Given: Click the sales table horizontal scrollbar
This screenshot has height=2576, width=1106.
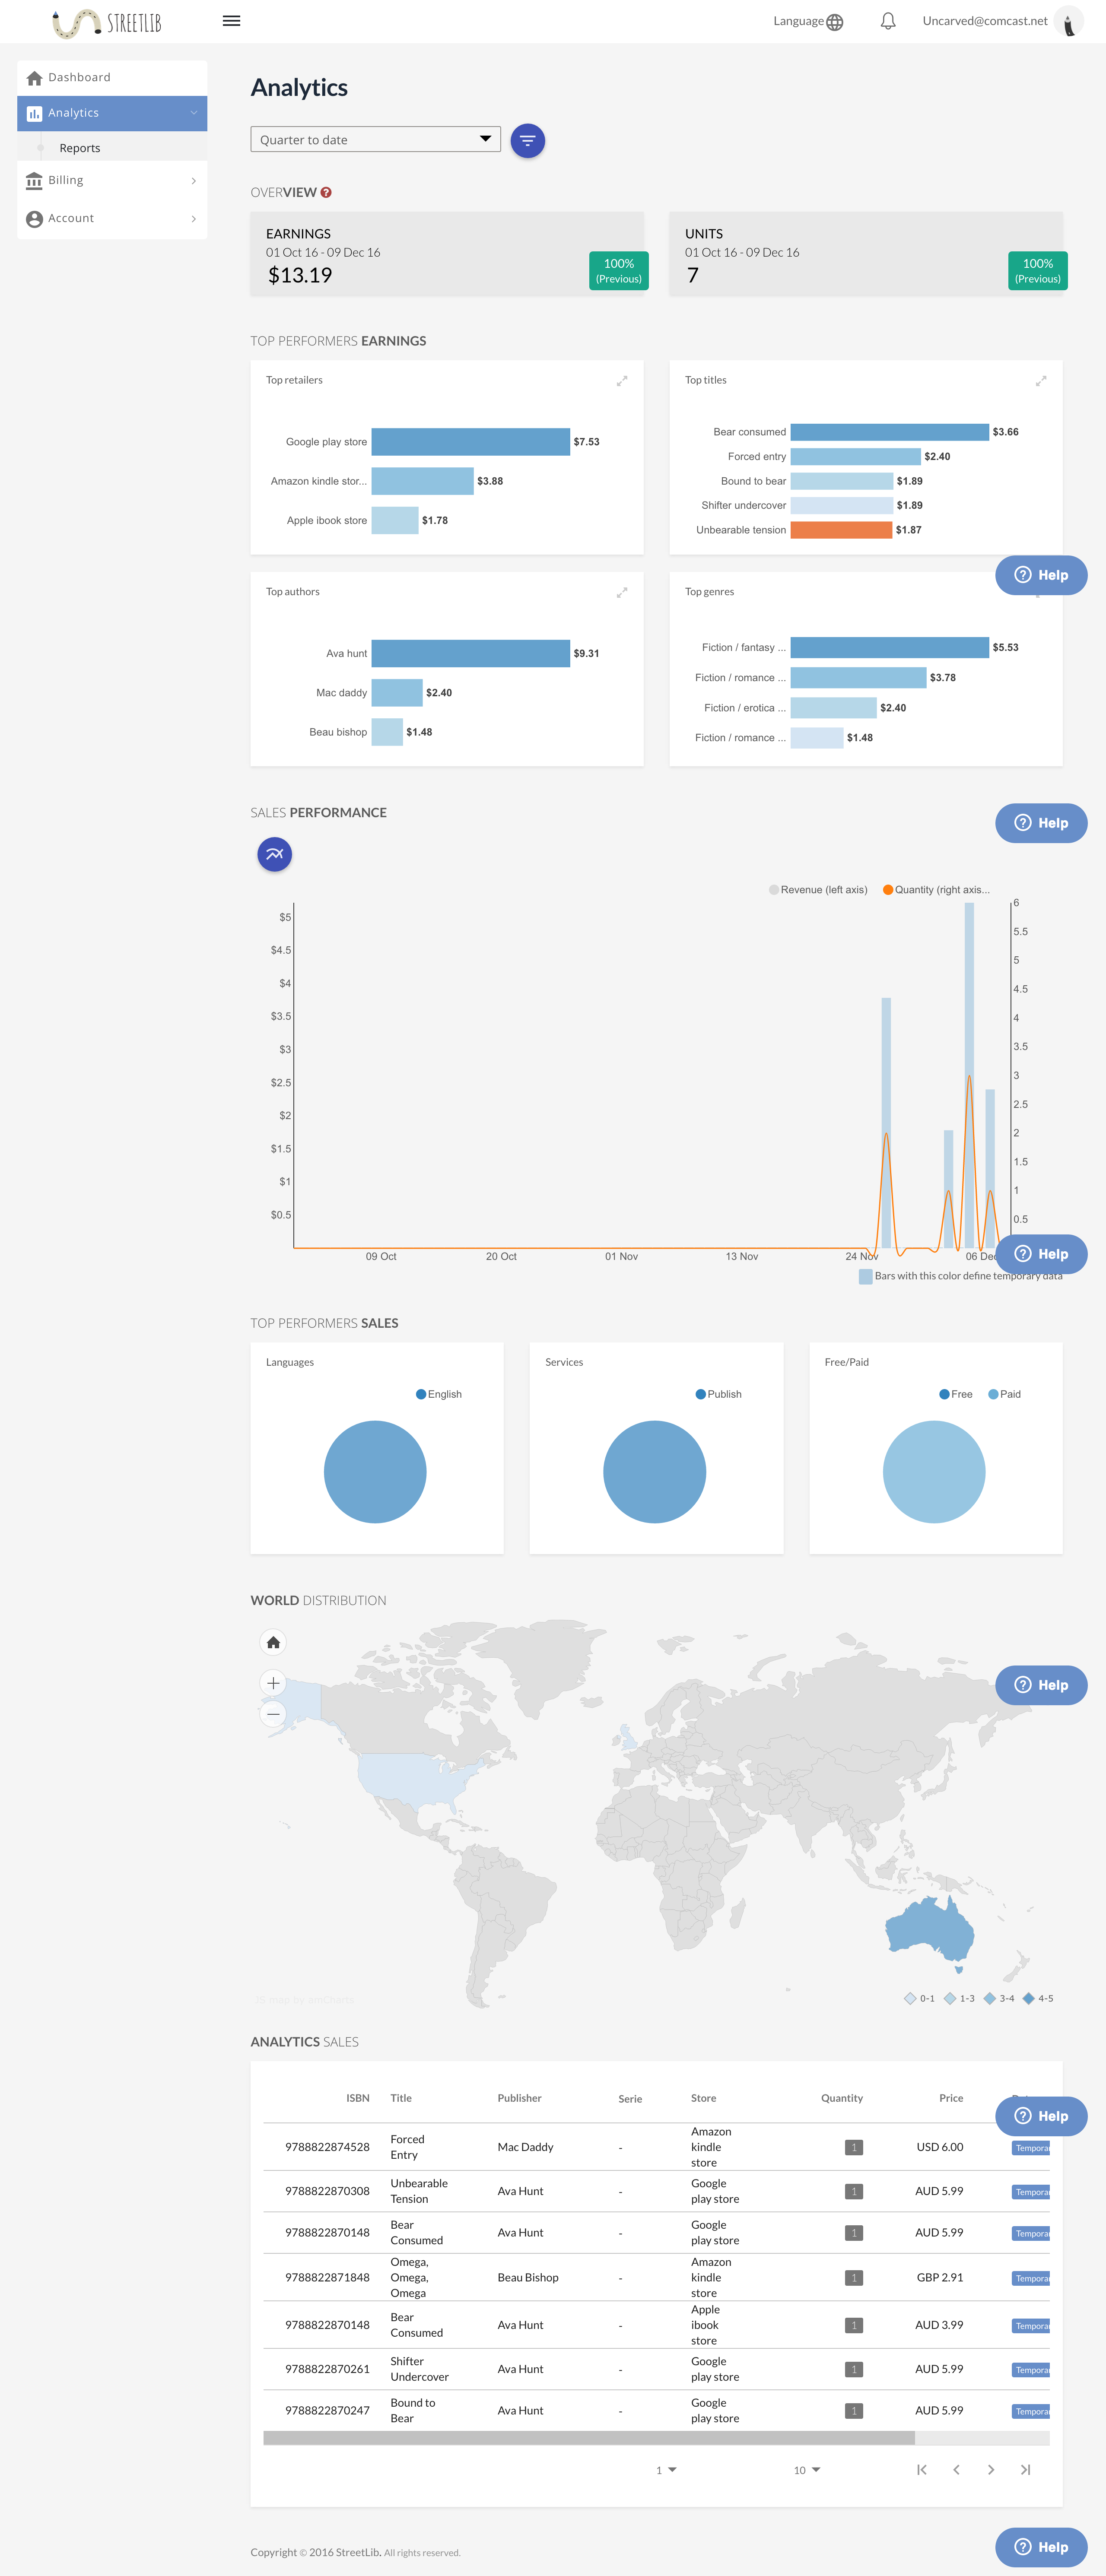Looking at the screenshot, I should pyautogui.click(x=589, y=2438).
